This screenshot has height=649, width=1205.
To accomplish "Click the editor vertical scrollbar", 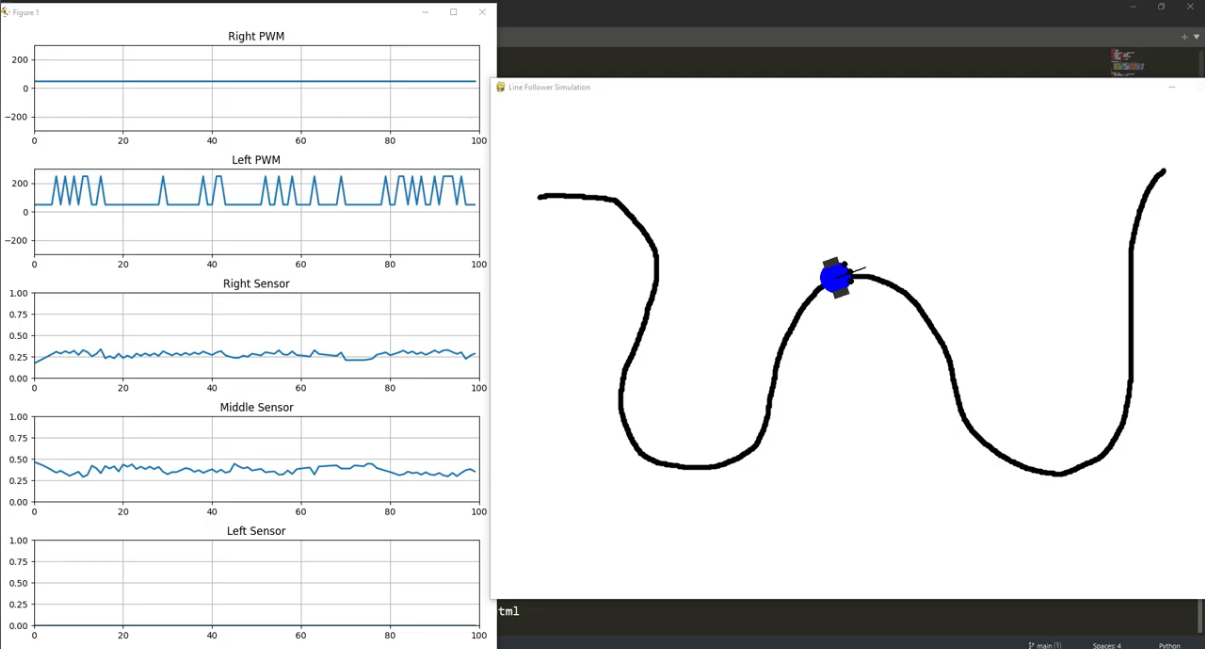I will pyautogui.click(x=1200, y=62).
